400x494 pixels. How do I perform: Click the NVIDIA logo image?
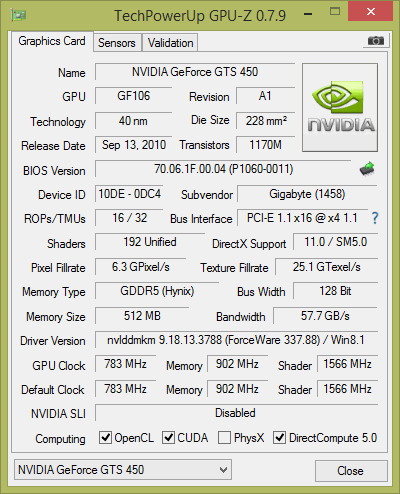340,107
